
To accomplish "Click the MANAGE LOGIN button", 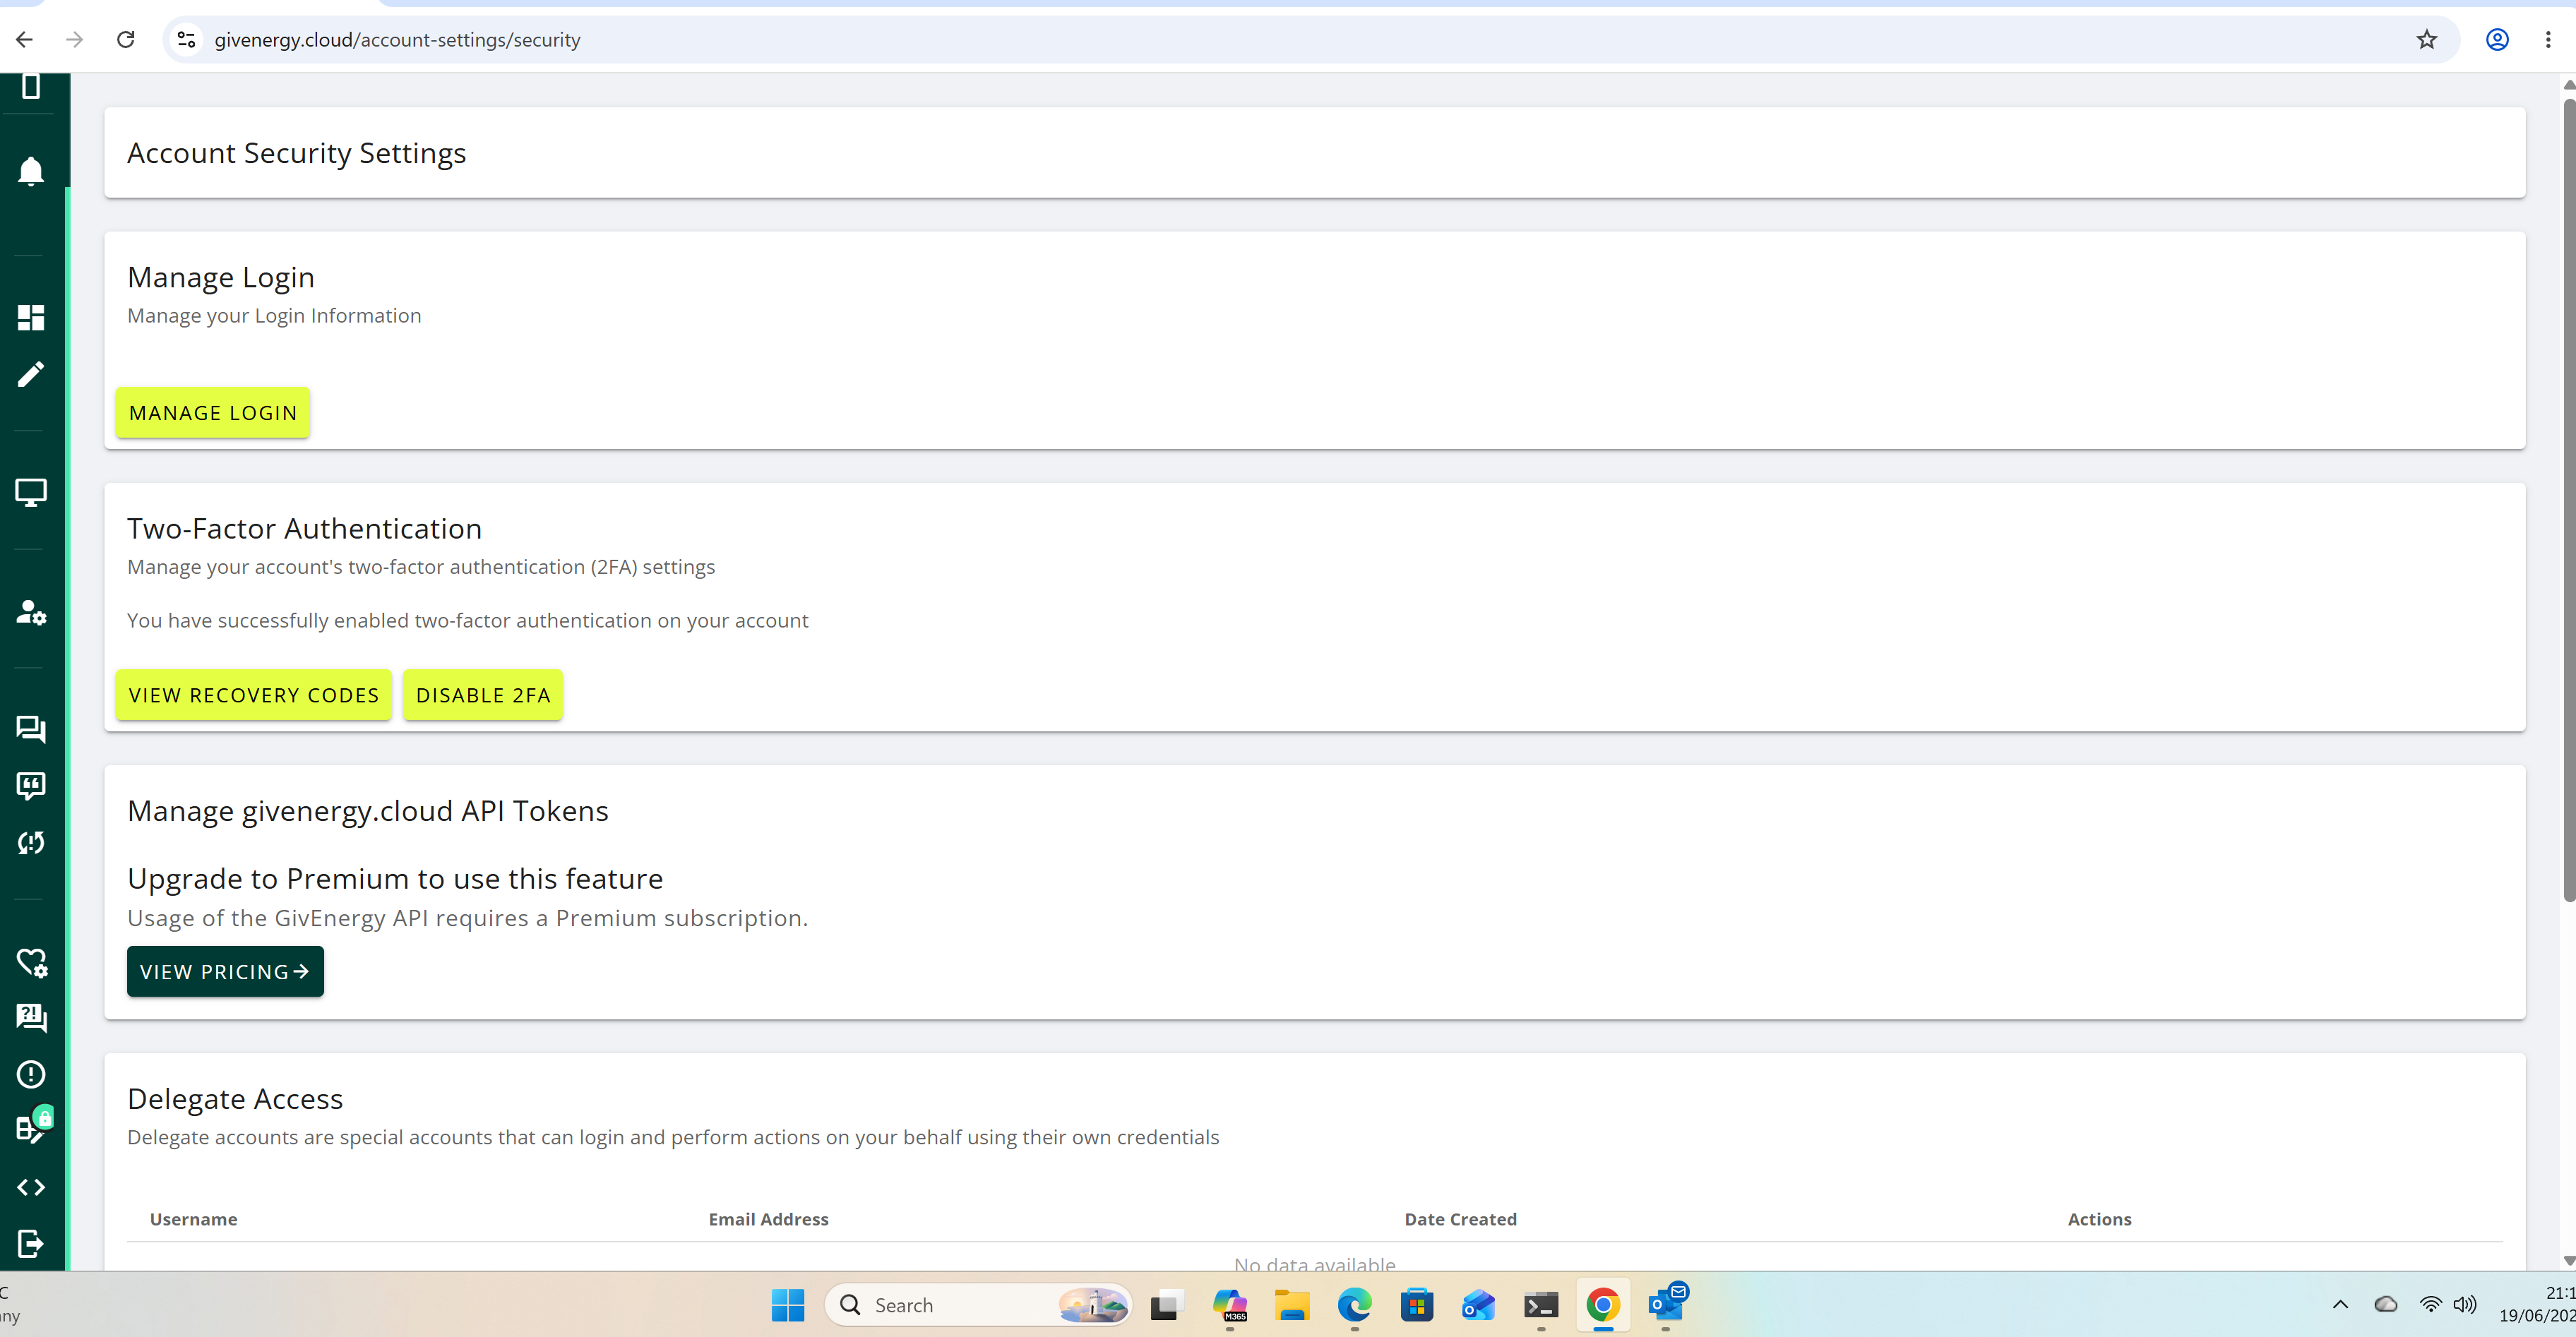I will pos(213,413).
